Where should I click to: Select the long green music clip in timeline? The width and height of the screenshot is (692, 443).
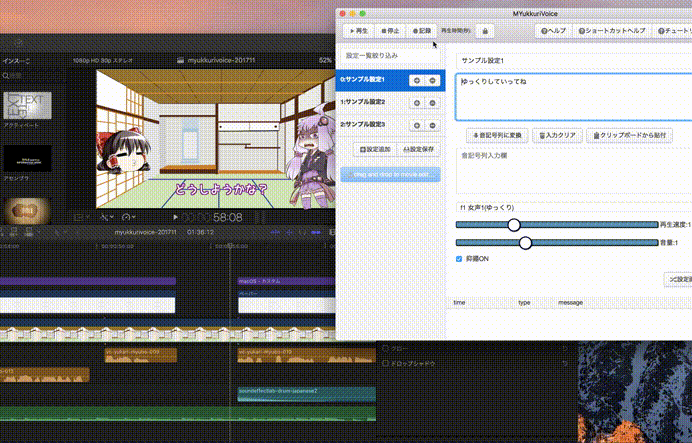pyautogui.click(x=188, y=413)
